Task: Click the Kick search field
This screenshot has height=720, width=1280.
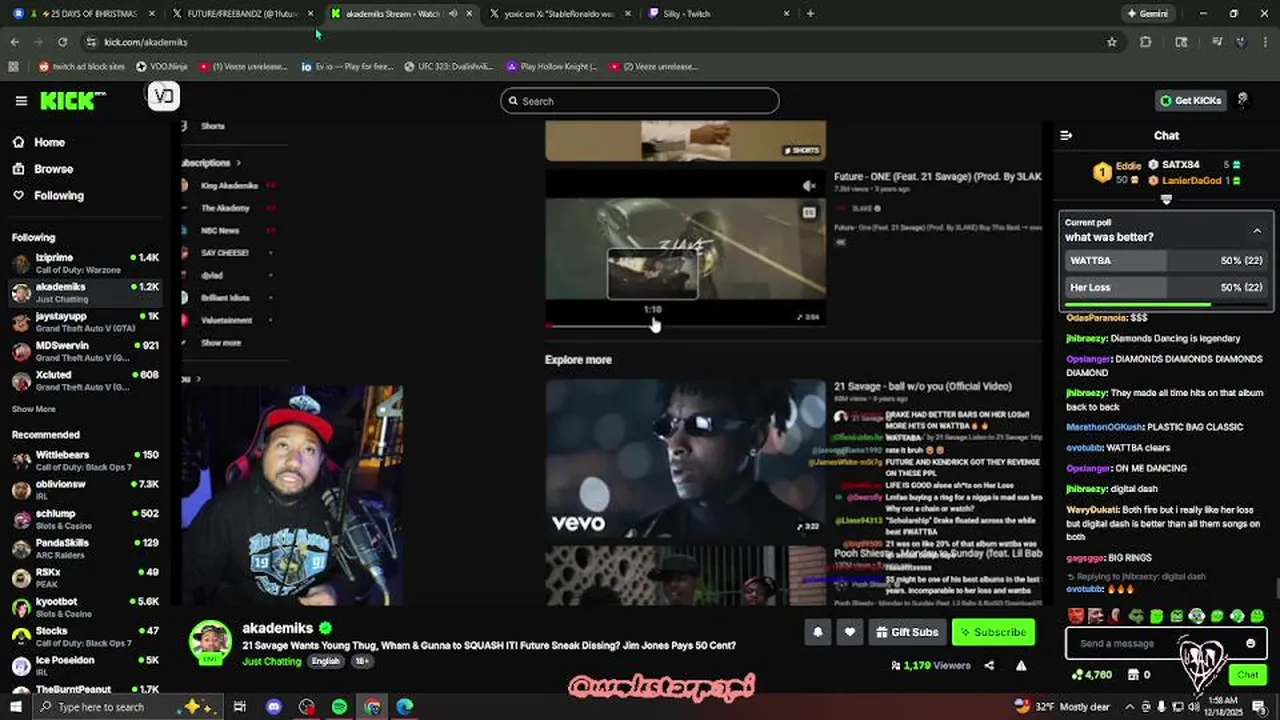Action: click(x=640, y=101)
